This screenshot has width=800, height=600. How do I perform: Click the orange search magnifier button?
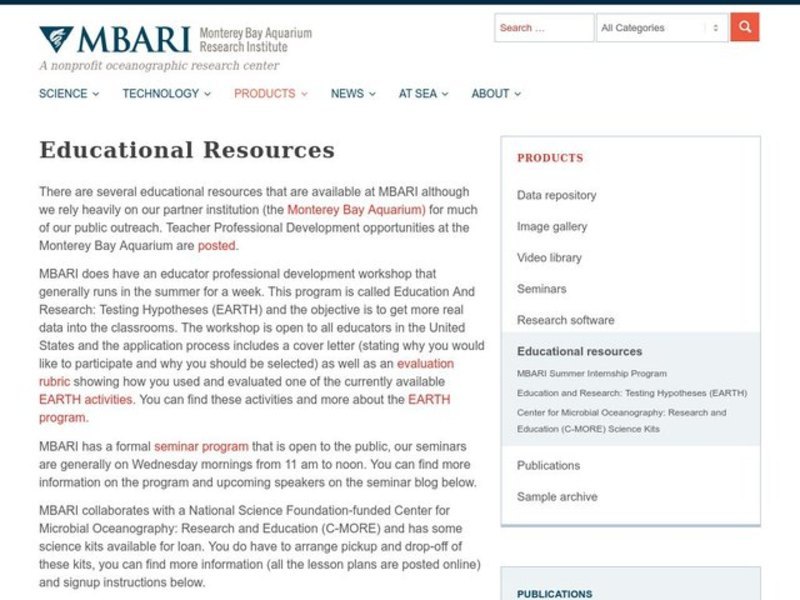click(x=744, y=28)
